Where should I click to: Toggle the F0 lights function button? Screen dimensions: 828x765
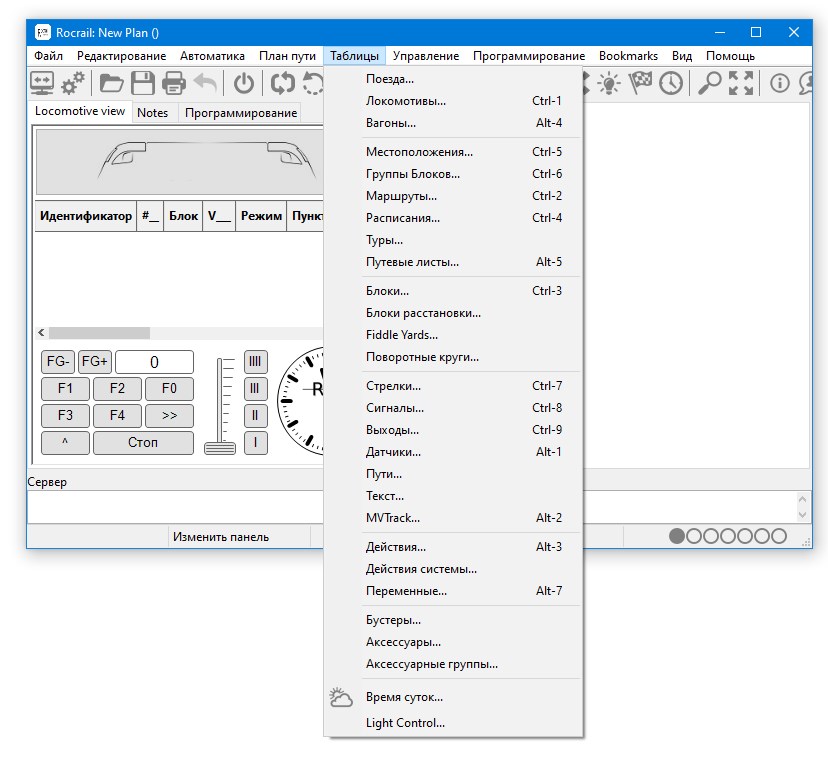click(169, 389)
